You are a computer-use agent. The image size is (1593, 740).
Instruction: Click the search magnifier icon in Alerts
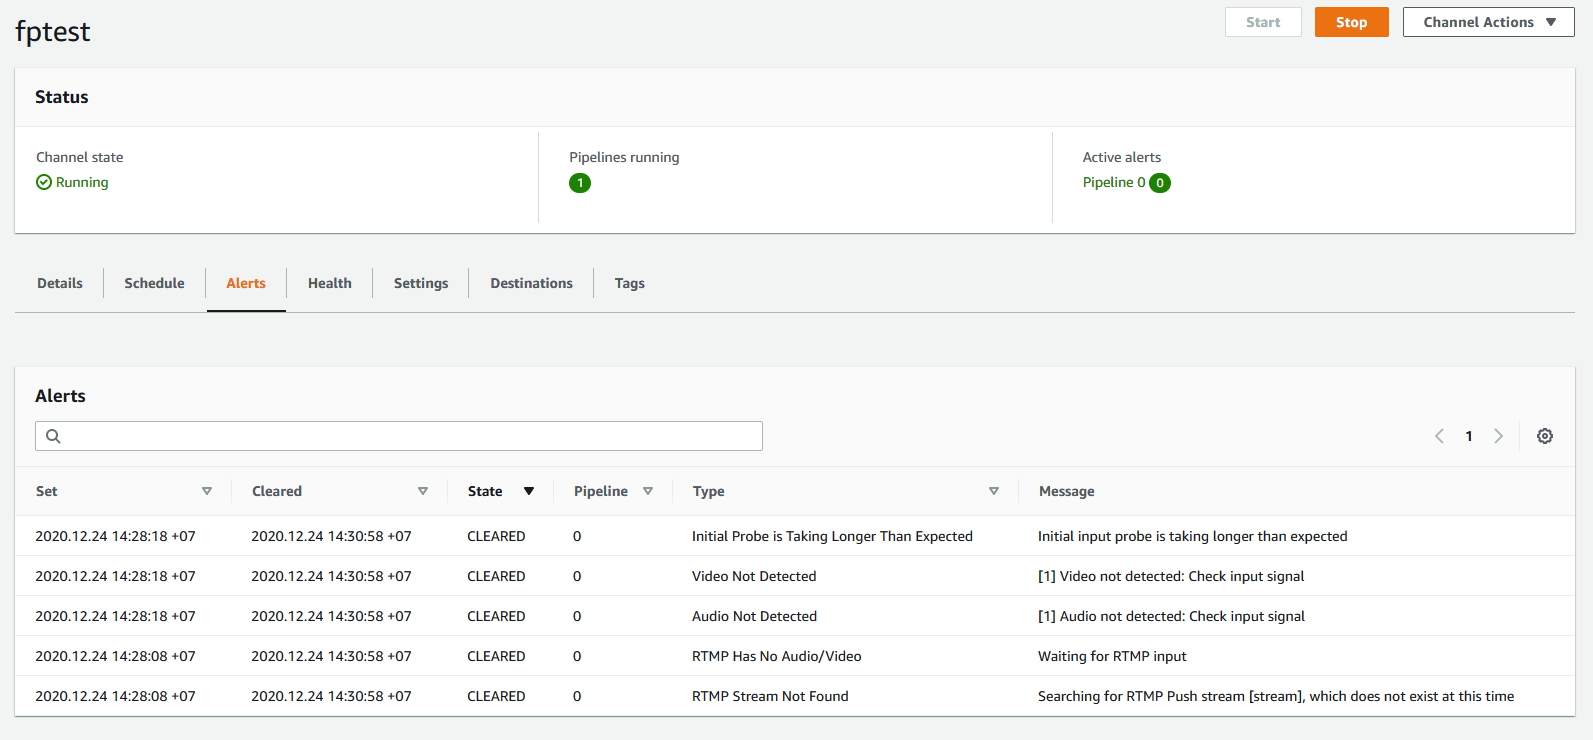54,436
